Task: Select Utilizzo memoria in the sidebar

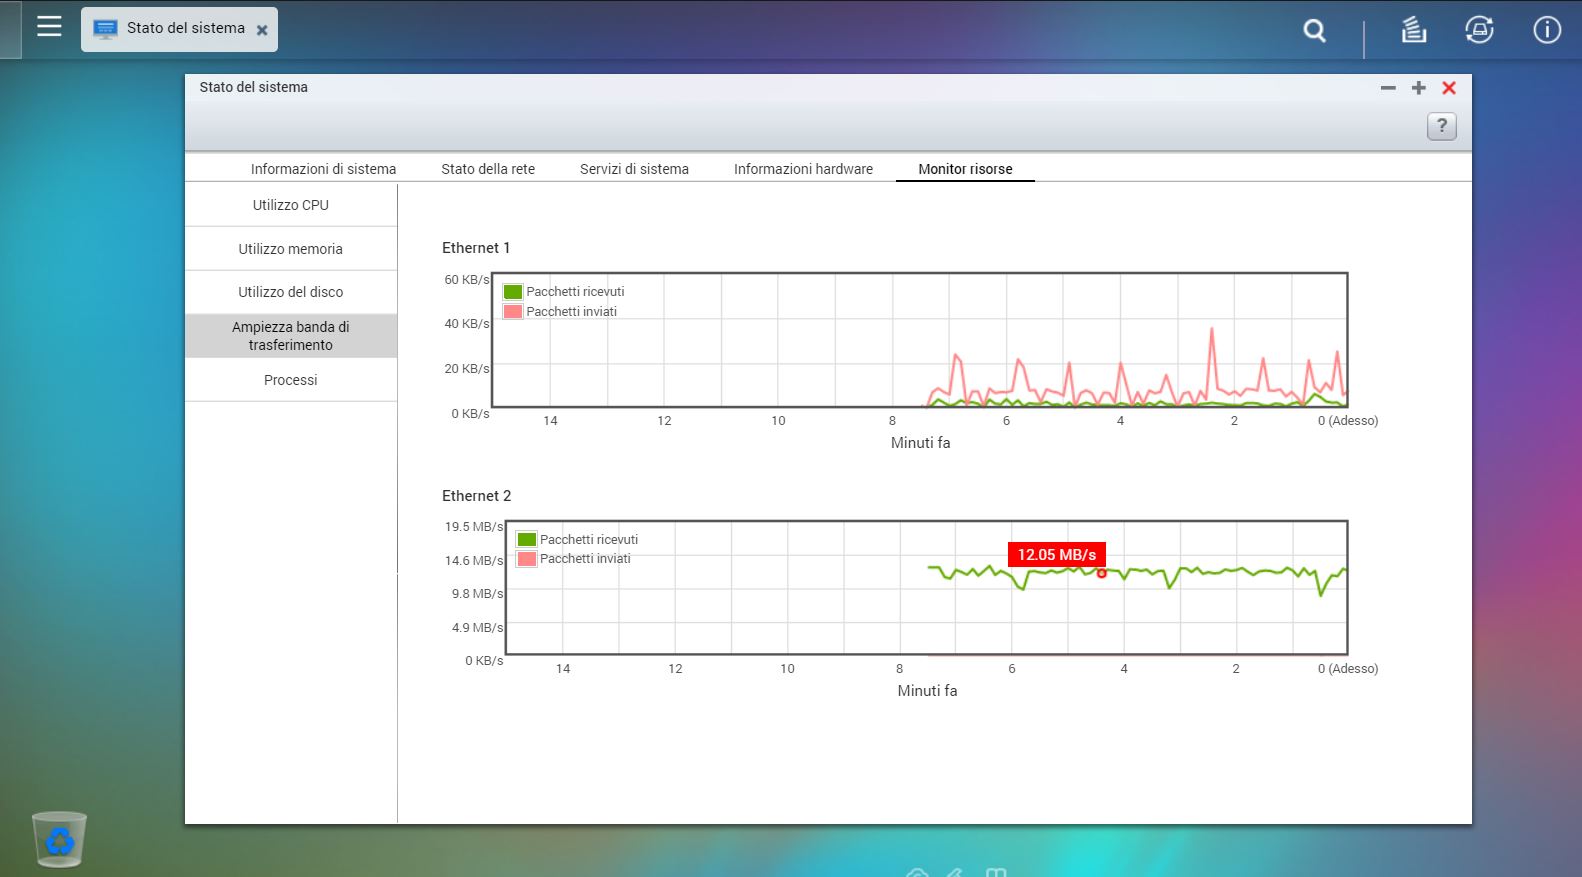Action: (290, 249)
